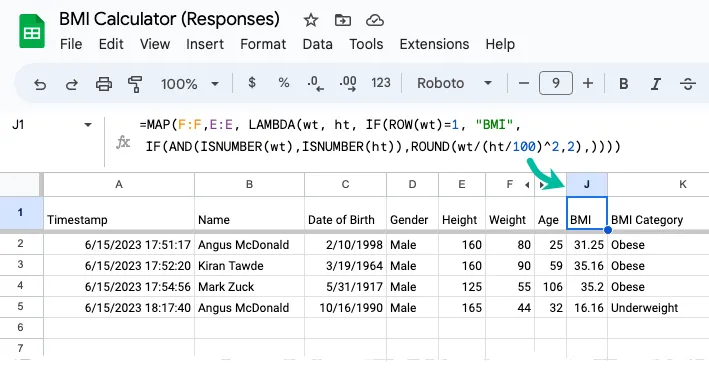Open more number formats (123)
Image resolution: width=709 pixels, height=375 pixels.
pos(381,83)
